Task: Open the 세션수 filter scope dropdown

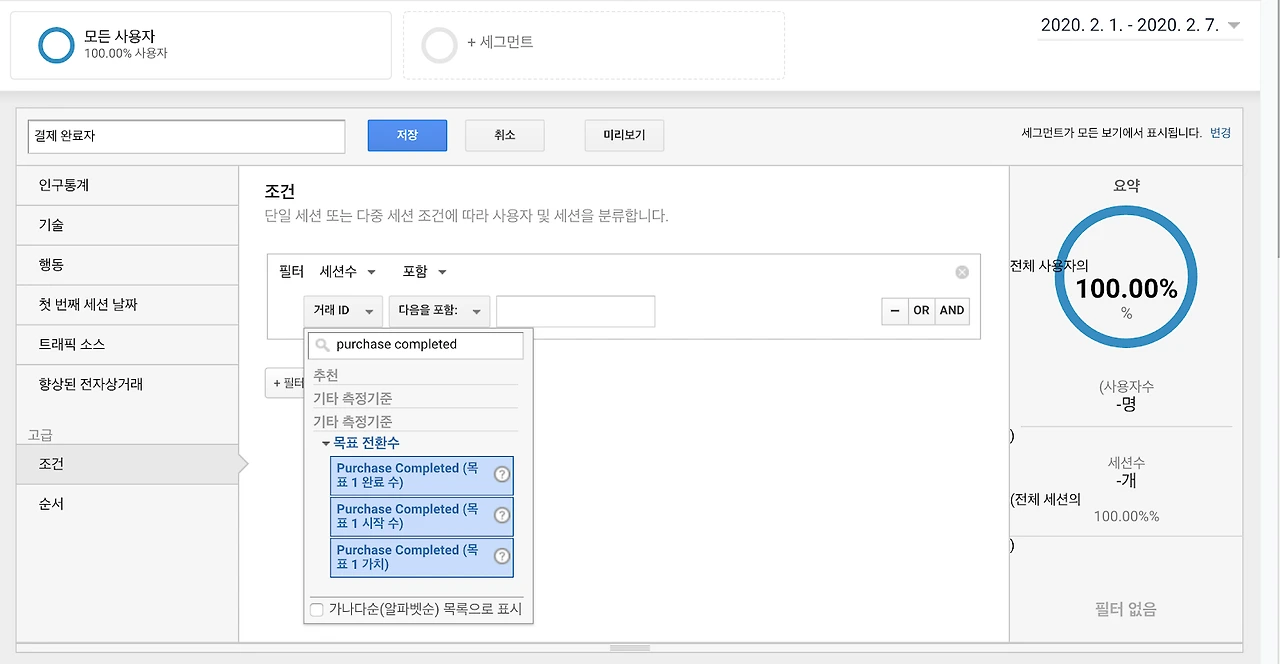Action: tap(347, 272)
